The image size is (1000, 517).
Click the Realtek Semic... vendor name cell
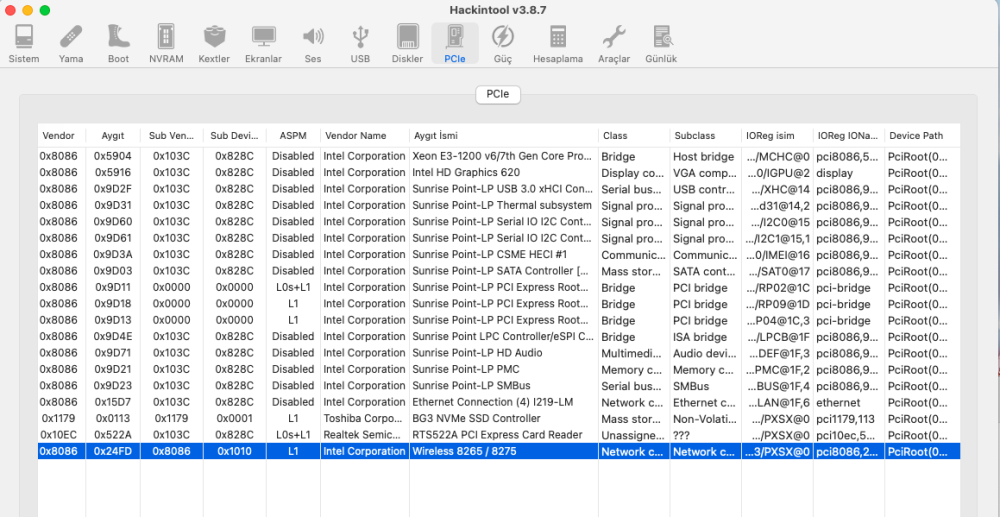364,435
